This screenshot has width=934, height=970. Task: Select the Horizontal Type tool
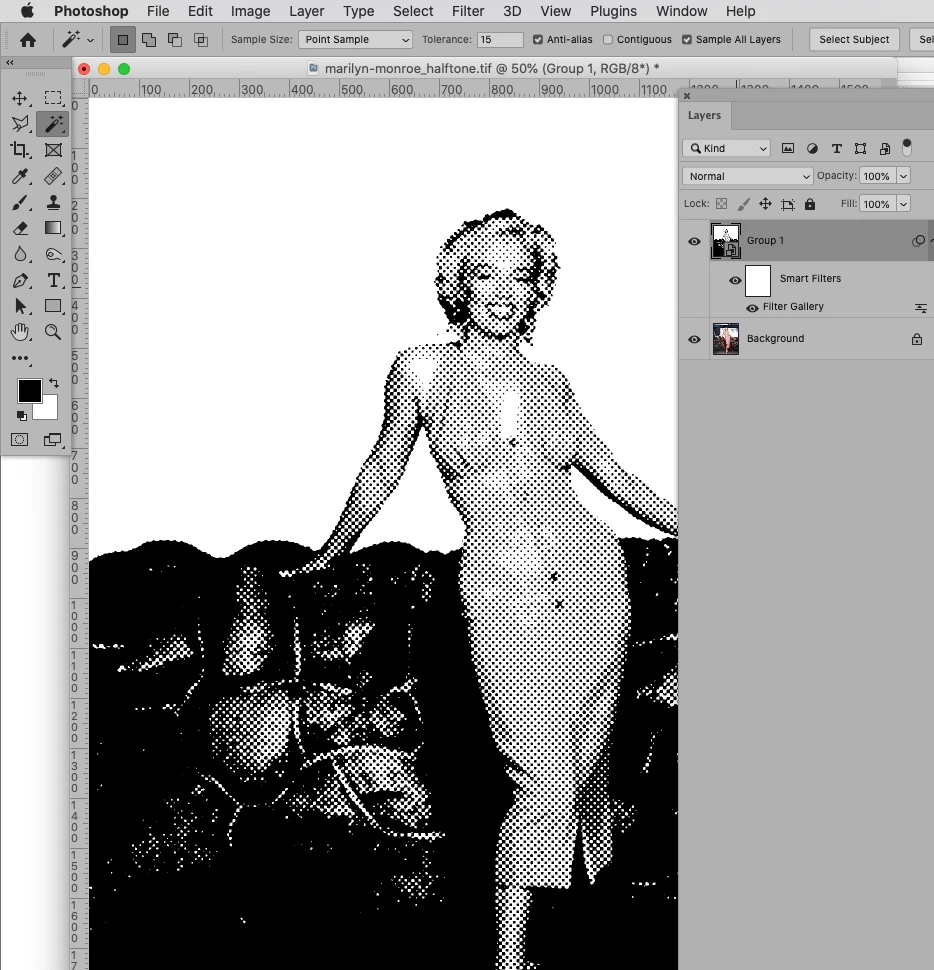(53, 280)
